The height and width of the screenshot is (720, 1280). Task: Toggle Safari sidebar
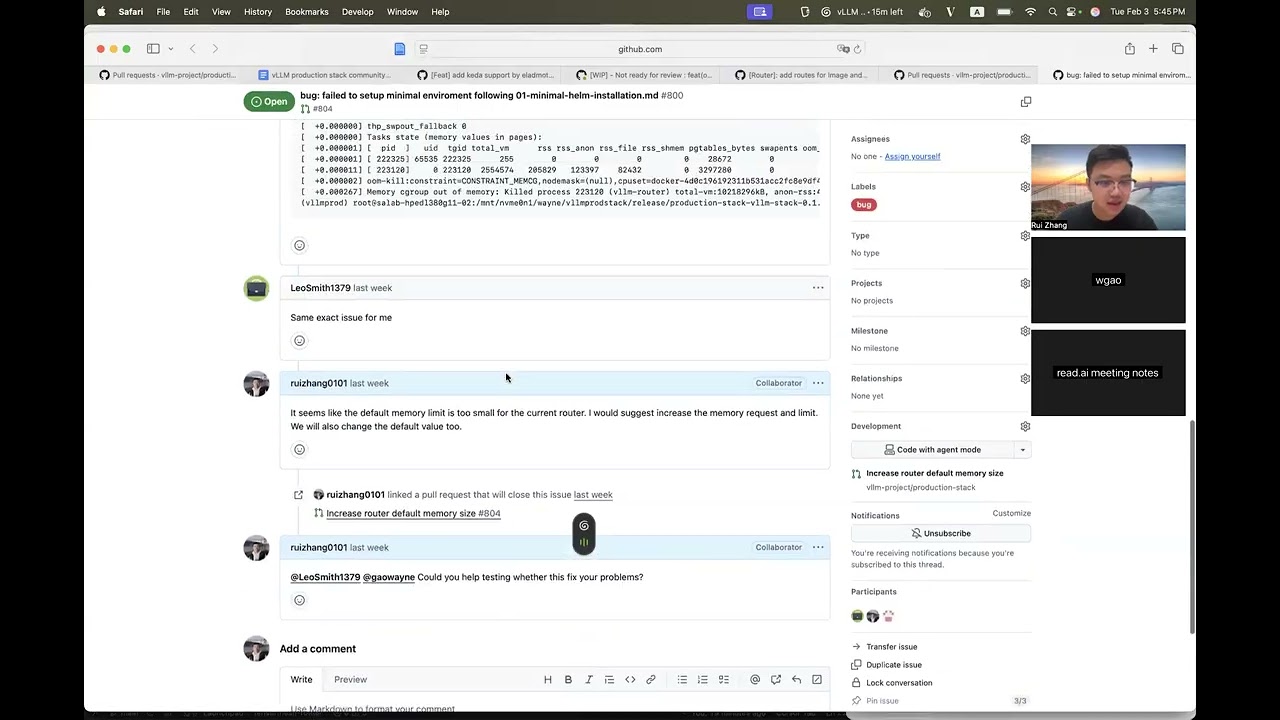(x=153, y=49)
